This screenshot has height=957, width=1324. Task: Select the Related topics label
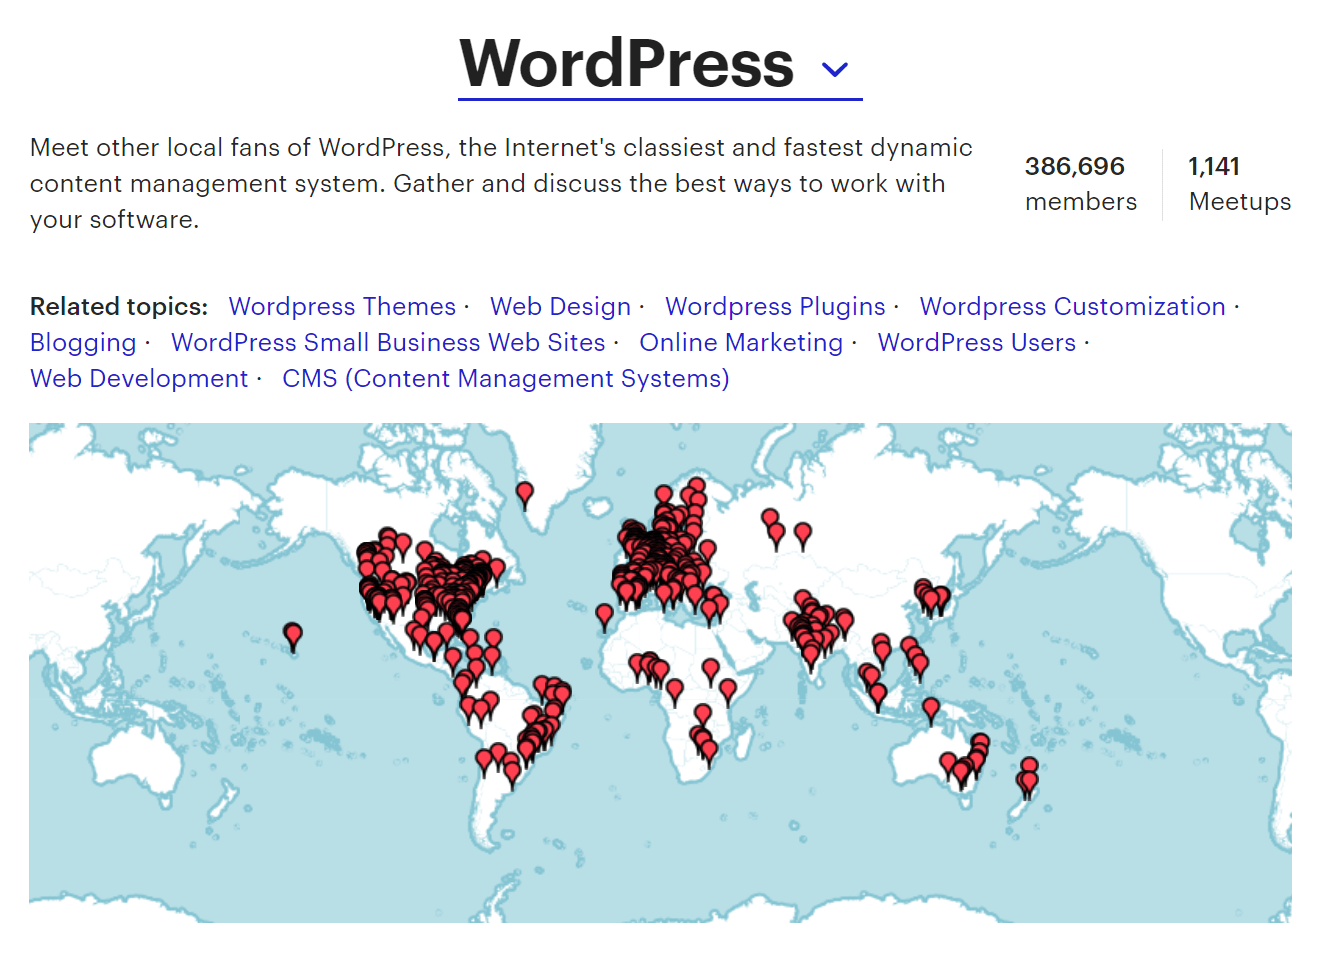pyautogui.click(x=119, y=307)
